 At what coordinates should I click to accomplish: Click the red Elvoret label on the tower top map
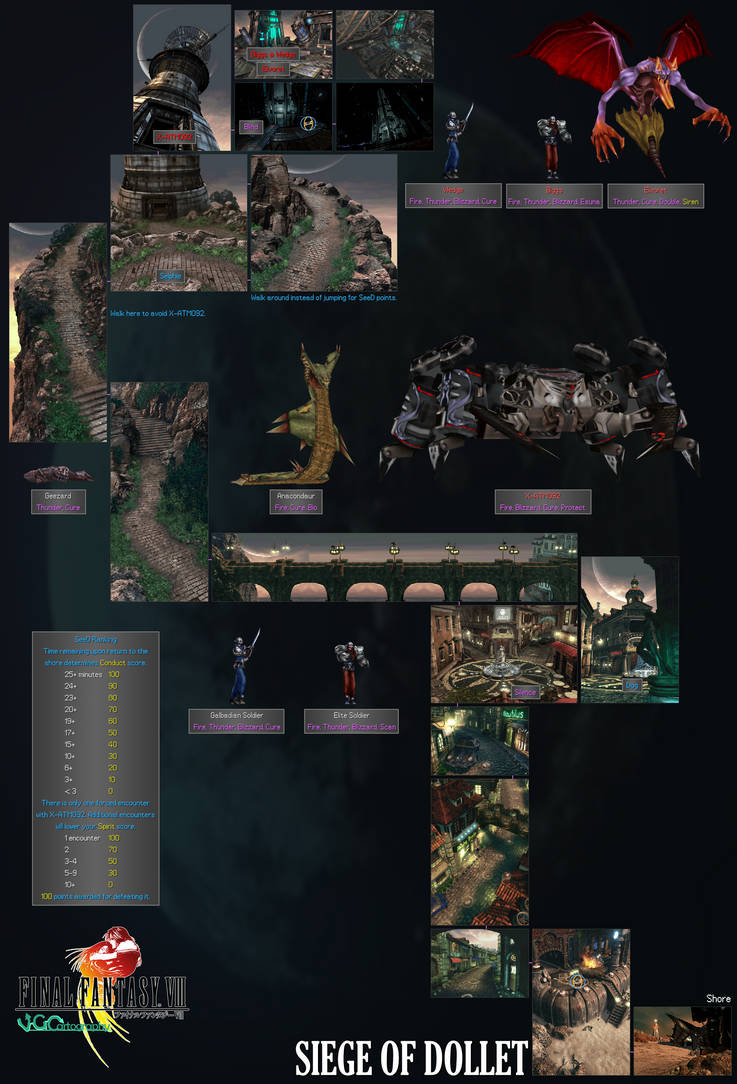coord(273,68)
